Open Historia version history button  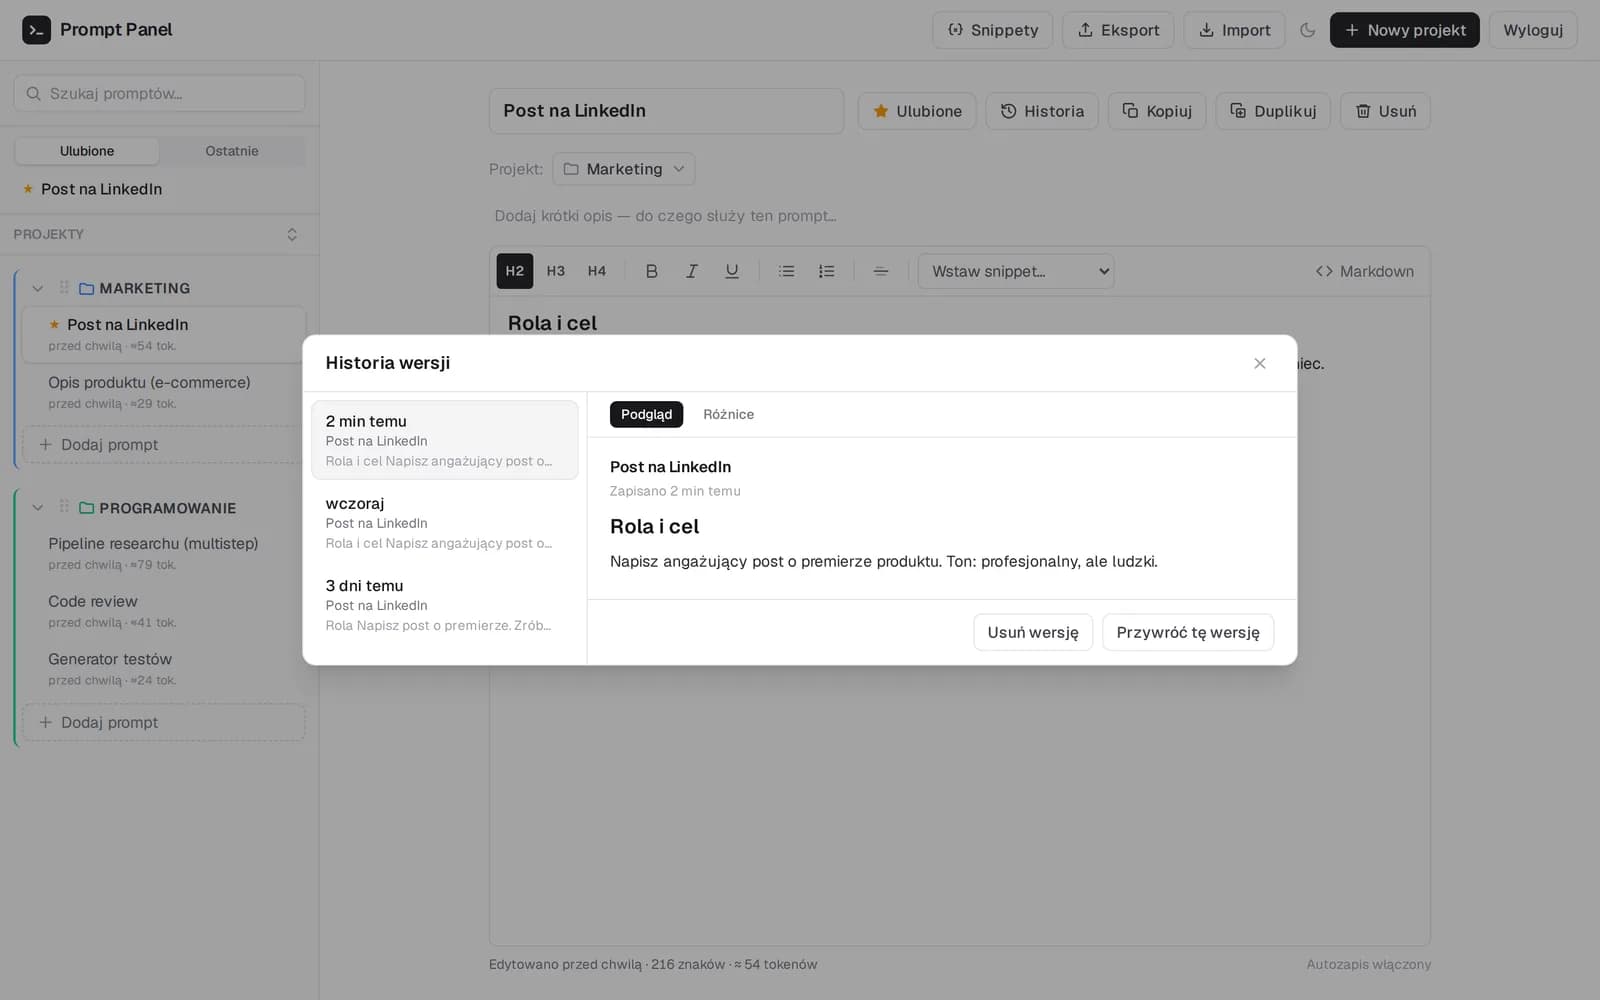[1042, 111]
